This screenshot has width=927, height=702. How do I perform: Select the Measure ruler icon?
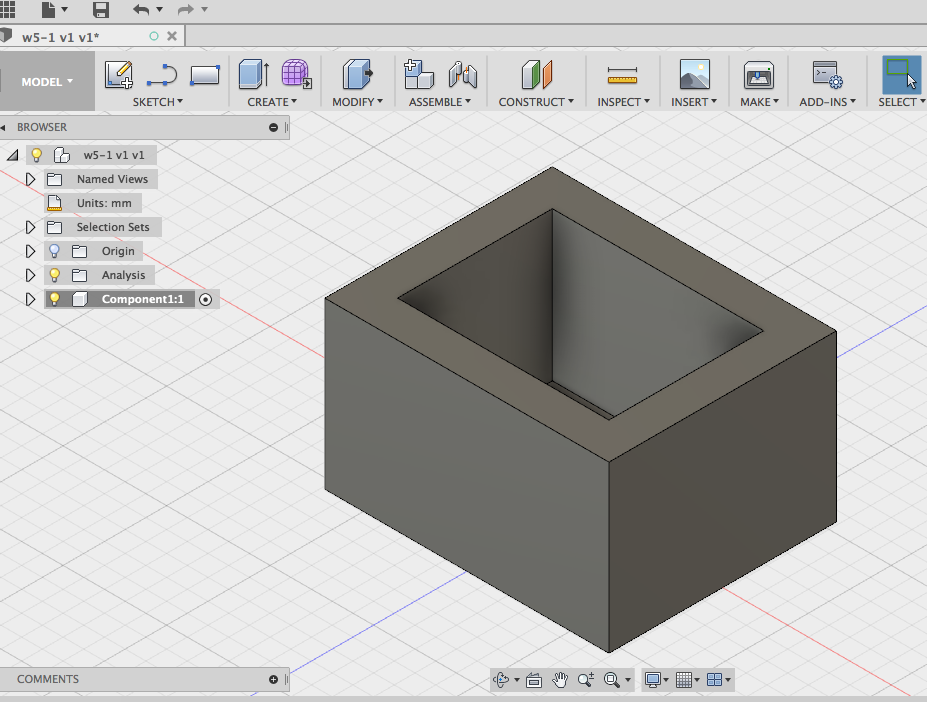tap(623, 76)
